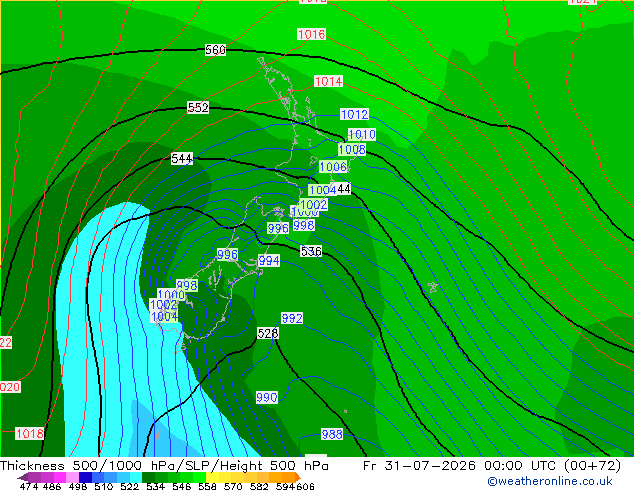The image size is (634, 490).
Task: Click the map title 'Thickness 500/1000 hPa/SLP/Height 500 hPa'
Action: [164, 466]
